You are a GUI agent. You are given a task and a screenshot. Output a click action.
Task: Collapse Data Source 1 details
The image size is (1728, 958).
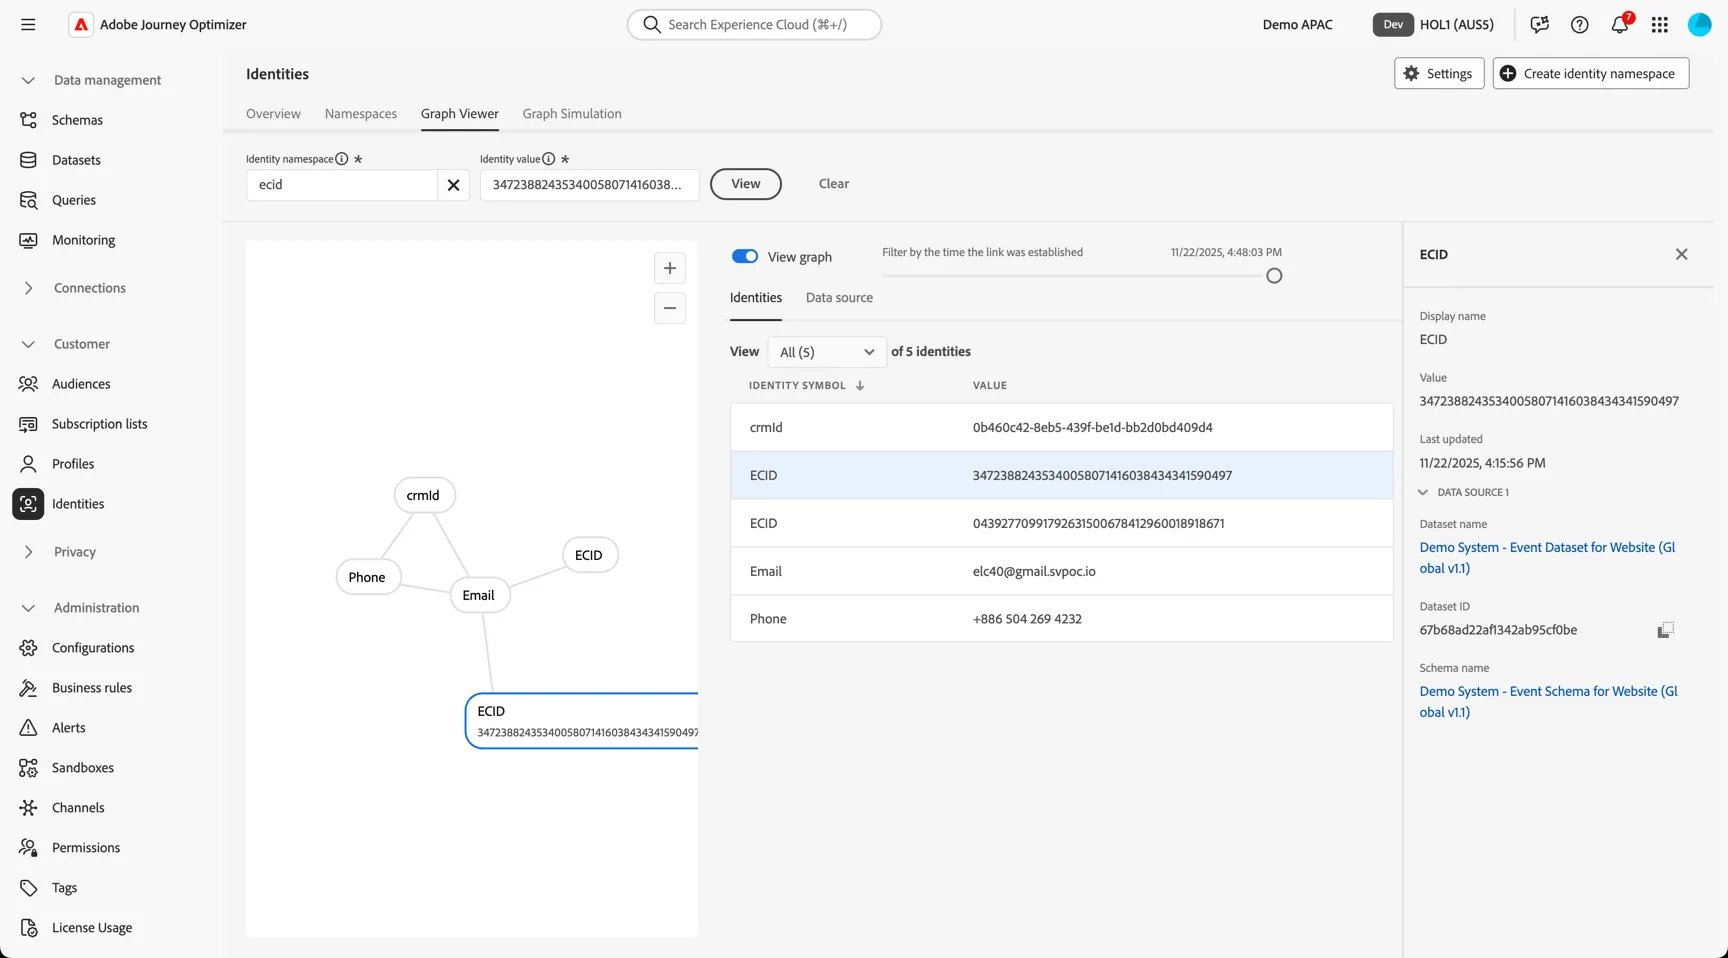pos(1423,493)
